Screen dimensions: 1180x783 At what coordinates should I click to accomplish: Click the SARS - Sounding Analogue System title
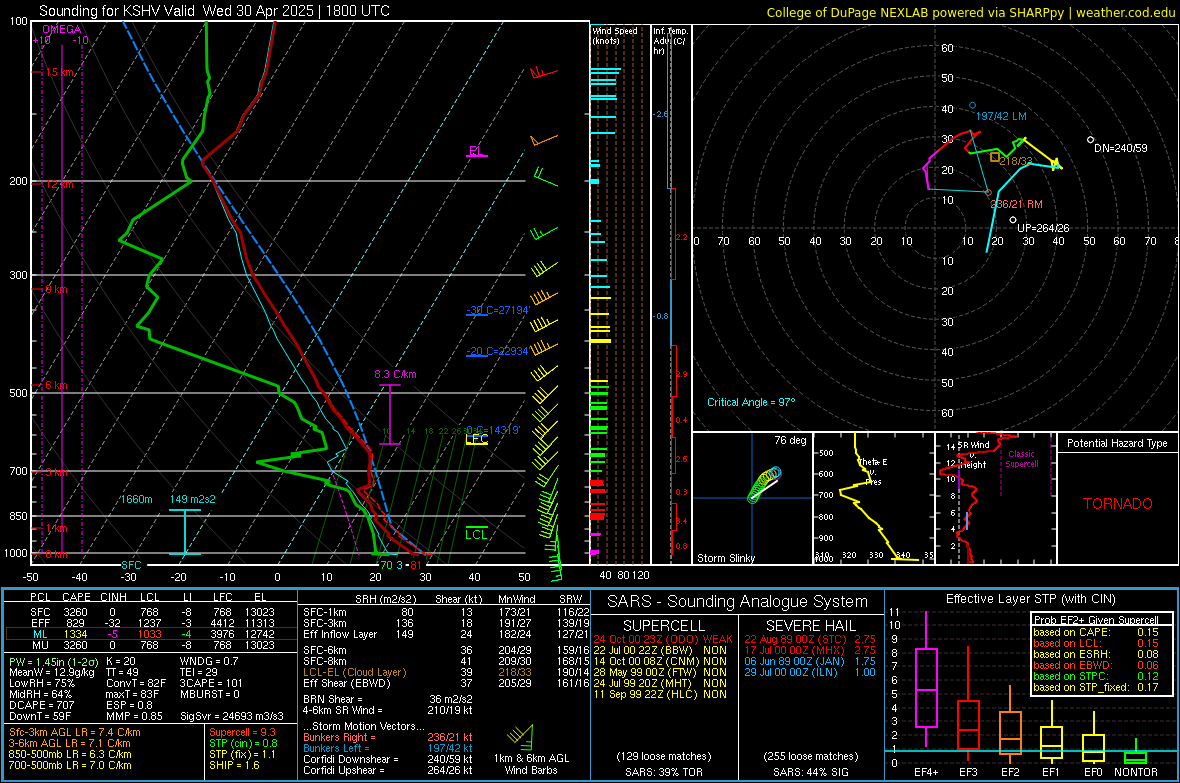(737, 602)
